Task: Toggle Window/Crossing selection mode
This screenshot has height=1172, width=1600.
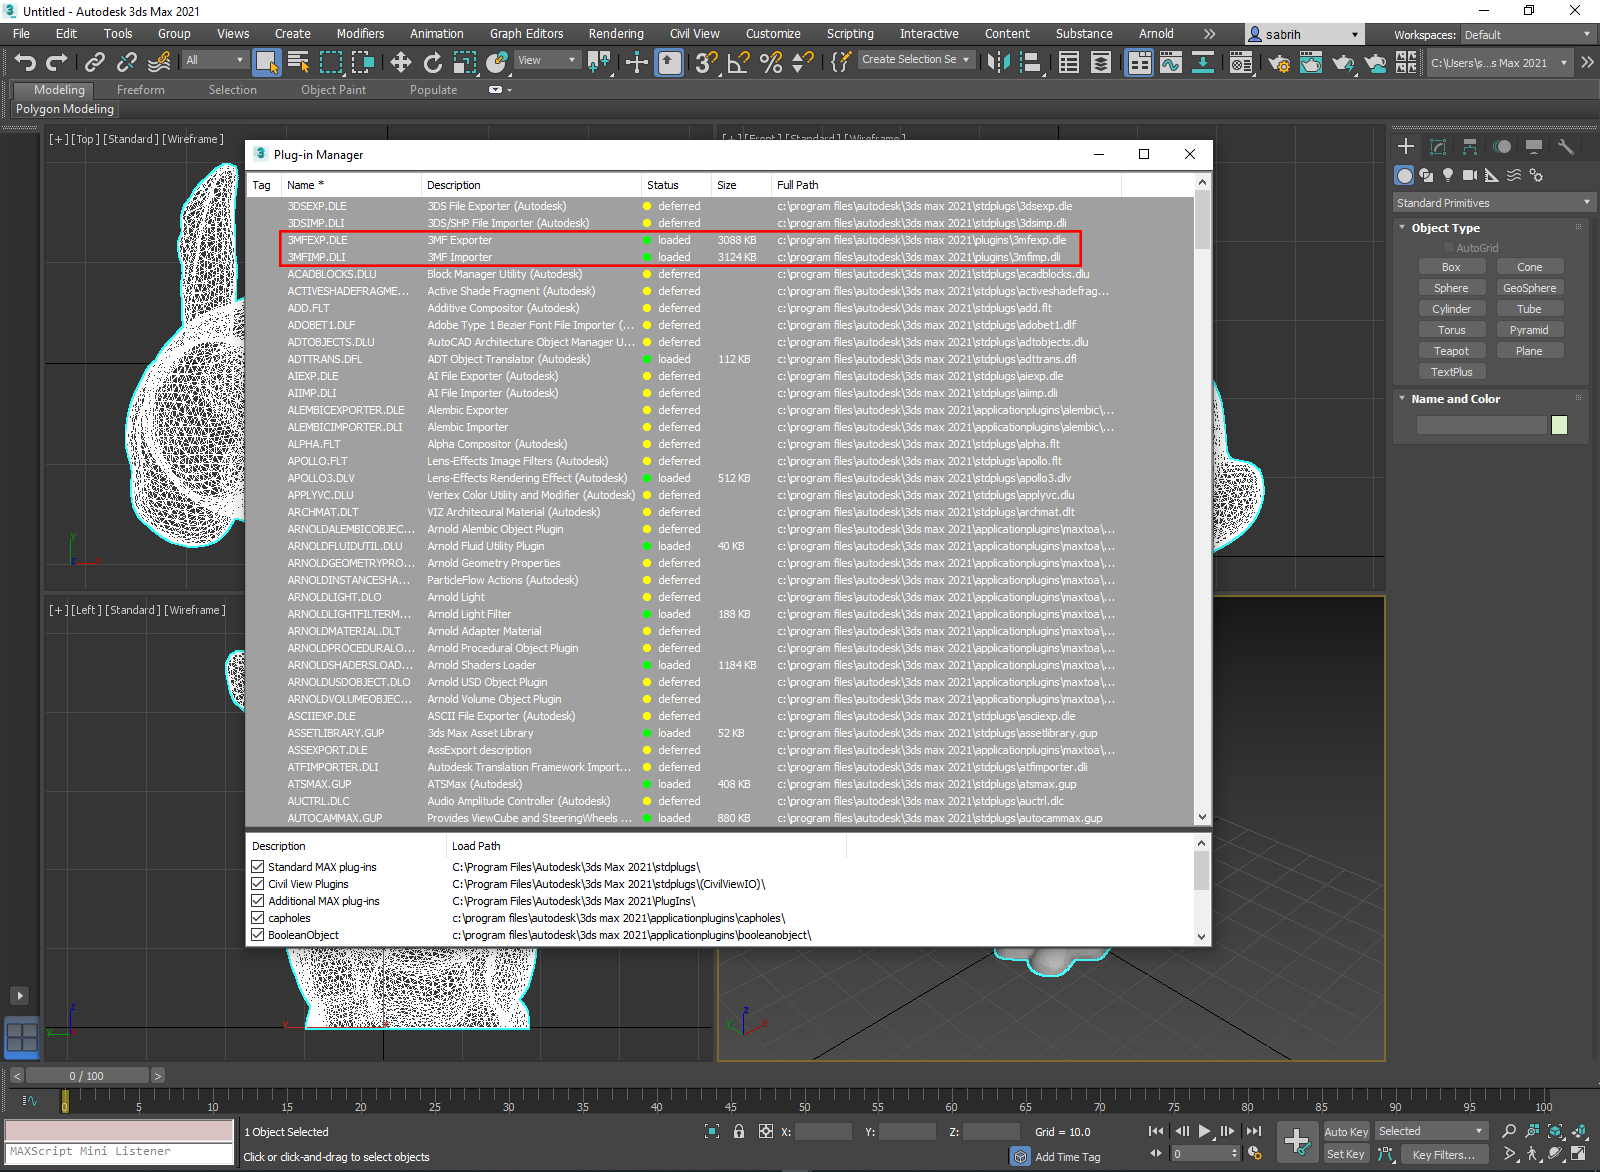Action: pos(362,63)
